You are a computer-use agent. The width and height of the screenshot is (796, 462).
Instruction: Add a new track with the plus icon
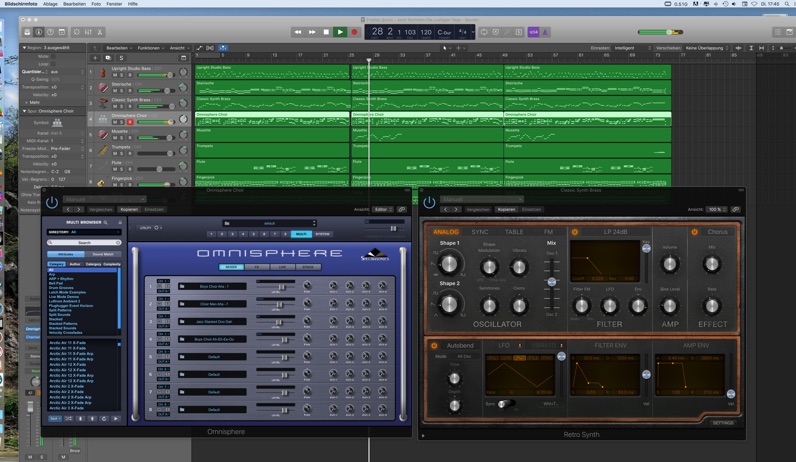tap(95, 58)
